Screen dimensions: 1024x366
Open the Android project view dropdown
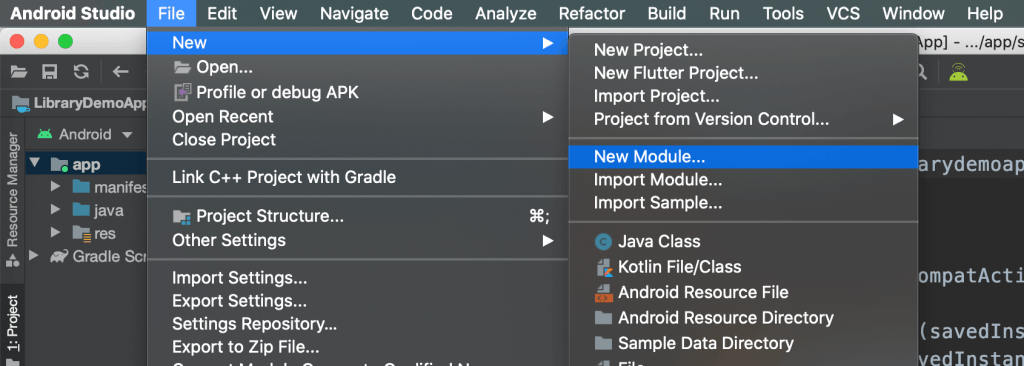pos(85,135)
